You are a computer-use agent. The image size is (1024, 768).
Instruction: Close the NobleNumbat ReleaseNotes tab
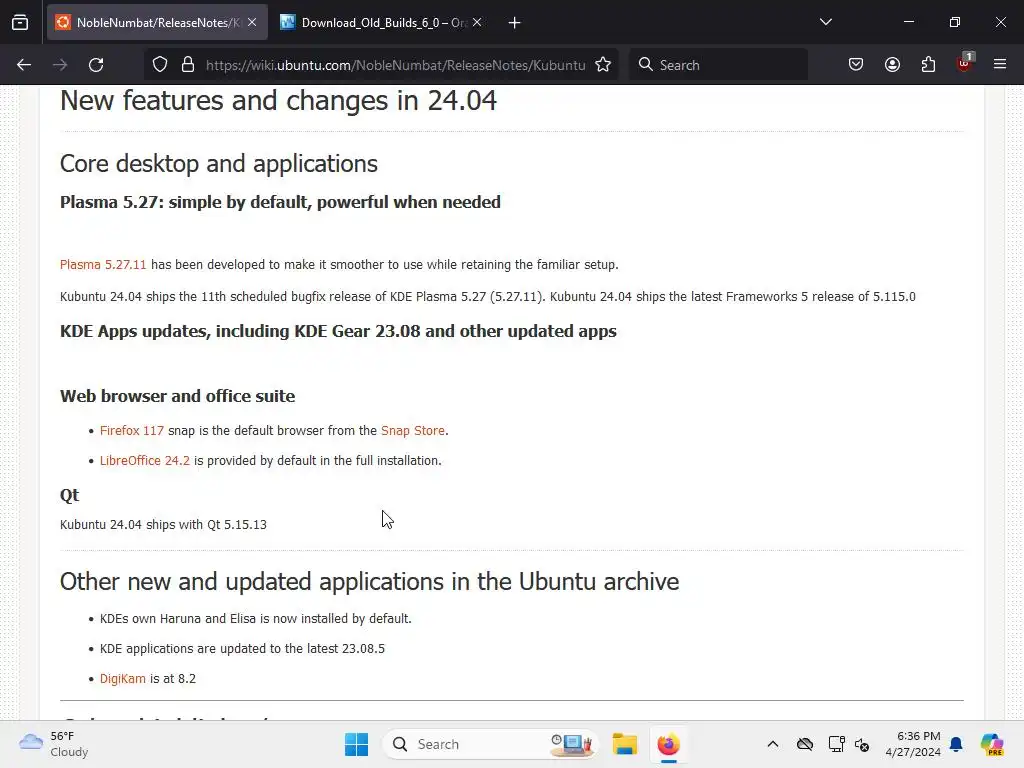click(252, 22)
